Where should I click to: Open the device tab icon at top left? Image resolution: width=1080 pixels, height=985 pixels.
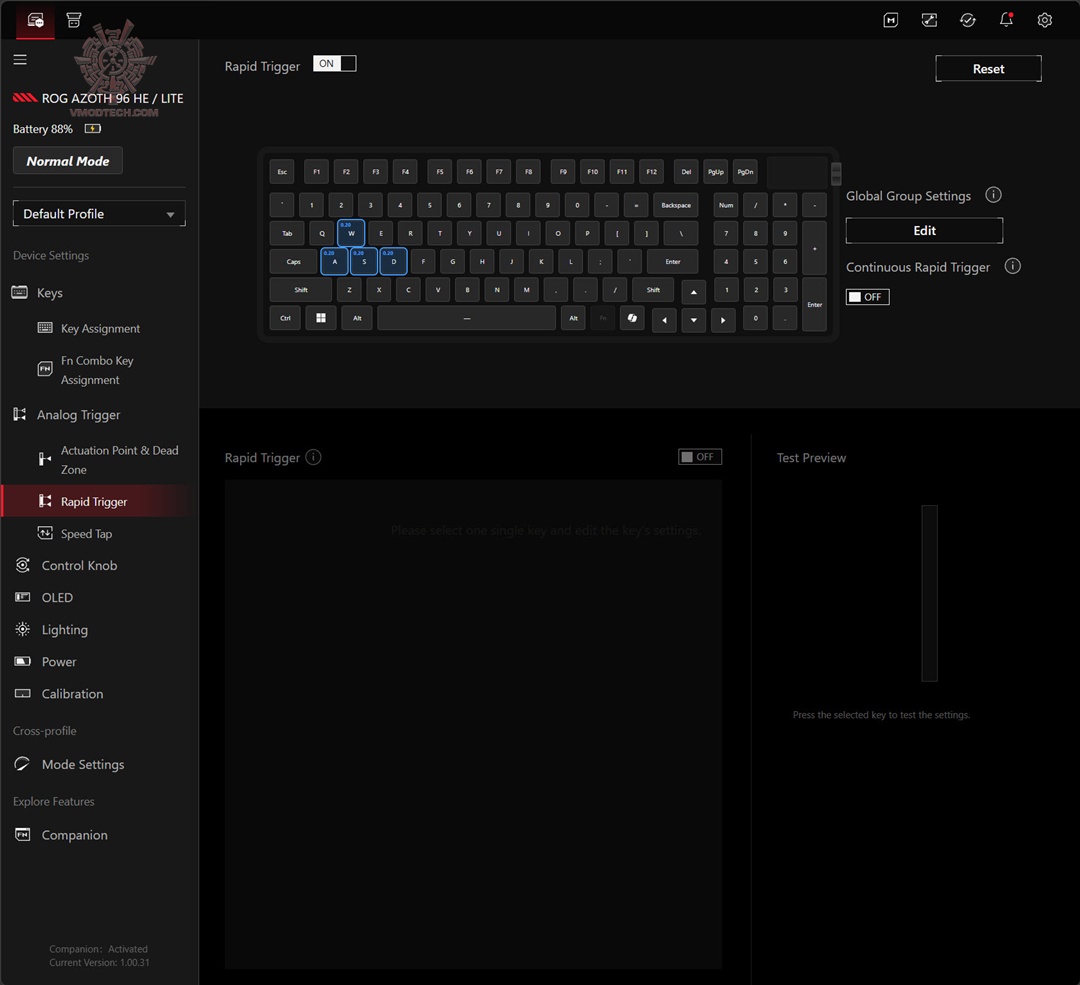(x=35, y=20)
